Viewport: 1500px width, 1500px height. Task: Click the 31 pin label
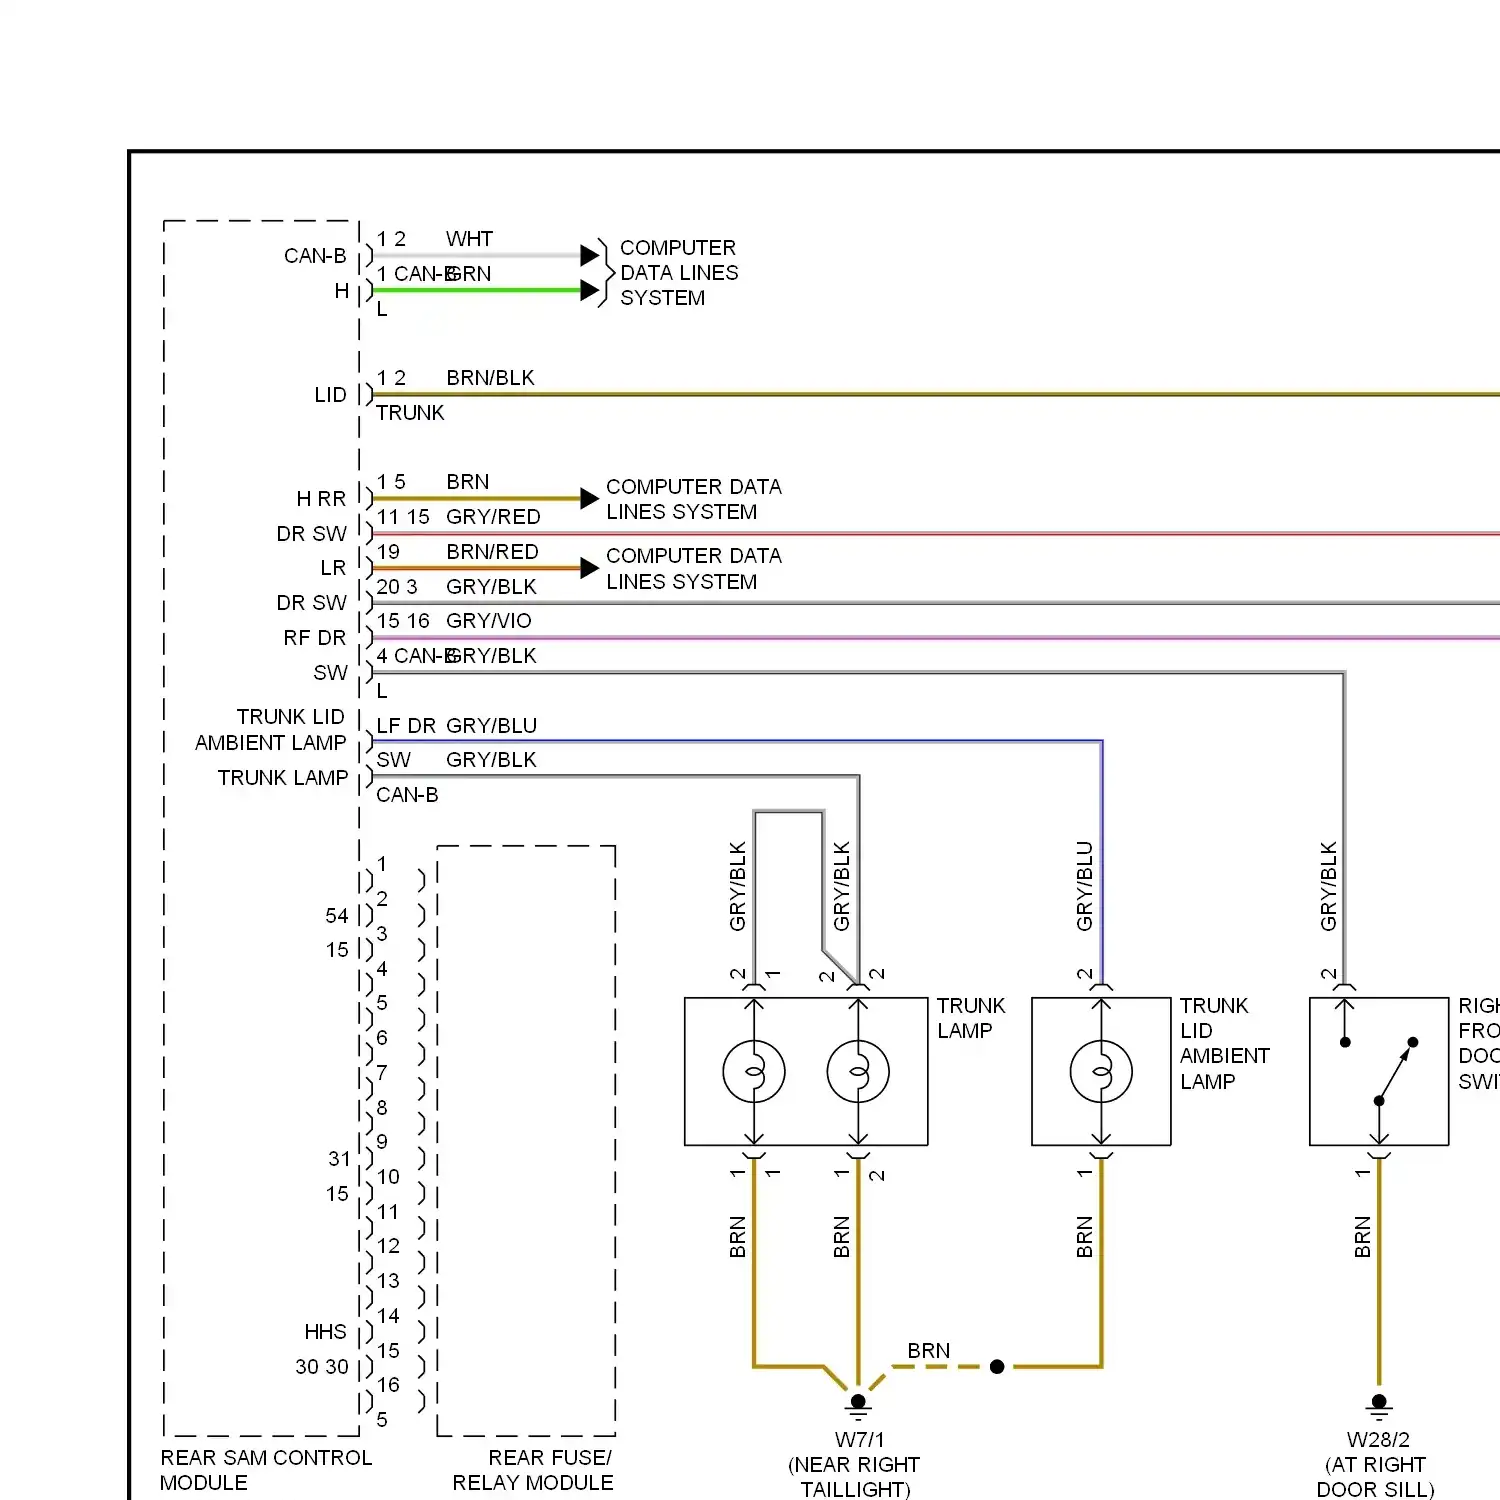(340, 1159)
